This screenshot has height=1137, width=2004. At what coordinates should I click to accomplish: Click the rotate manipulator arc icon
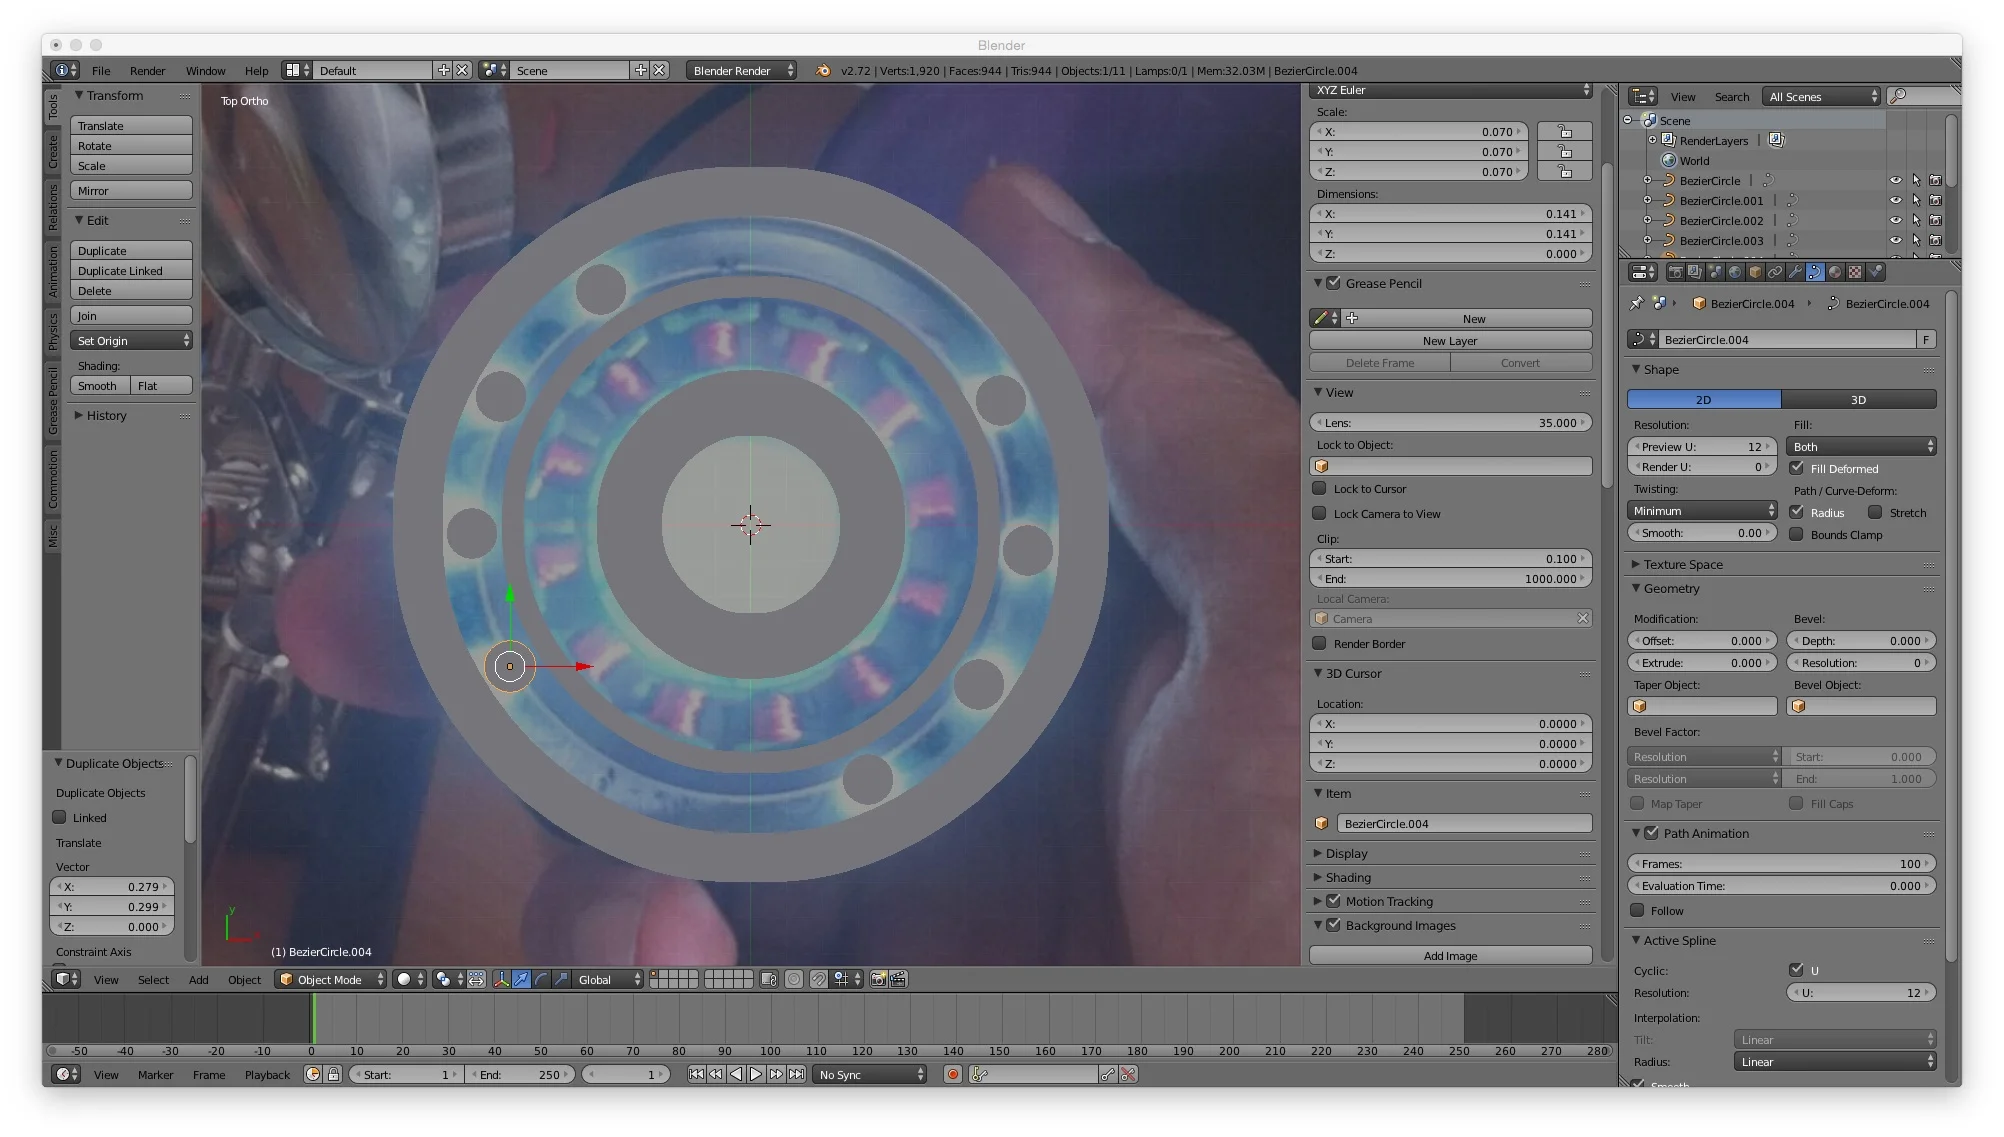[x=541, y=980]
